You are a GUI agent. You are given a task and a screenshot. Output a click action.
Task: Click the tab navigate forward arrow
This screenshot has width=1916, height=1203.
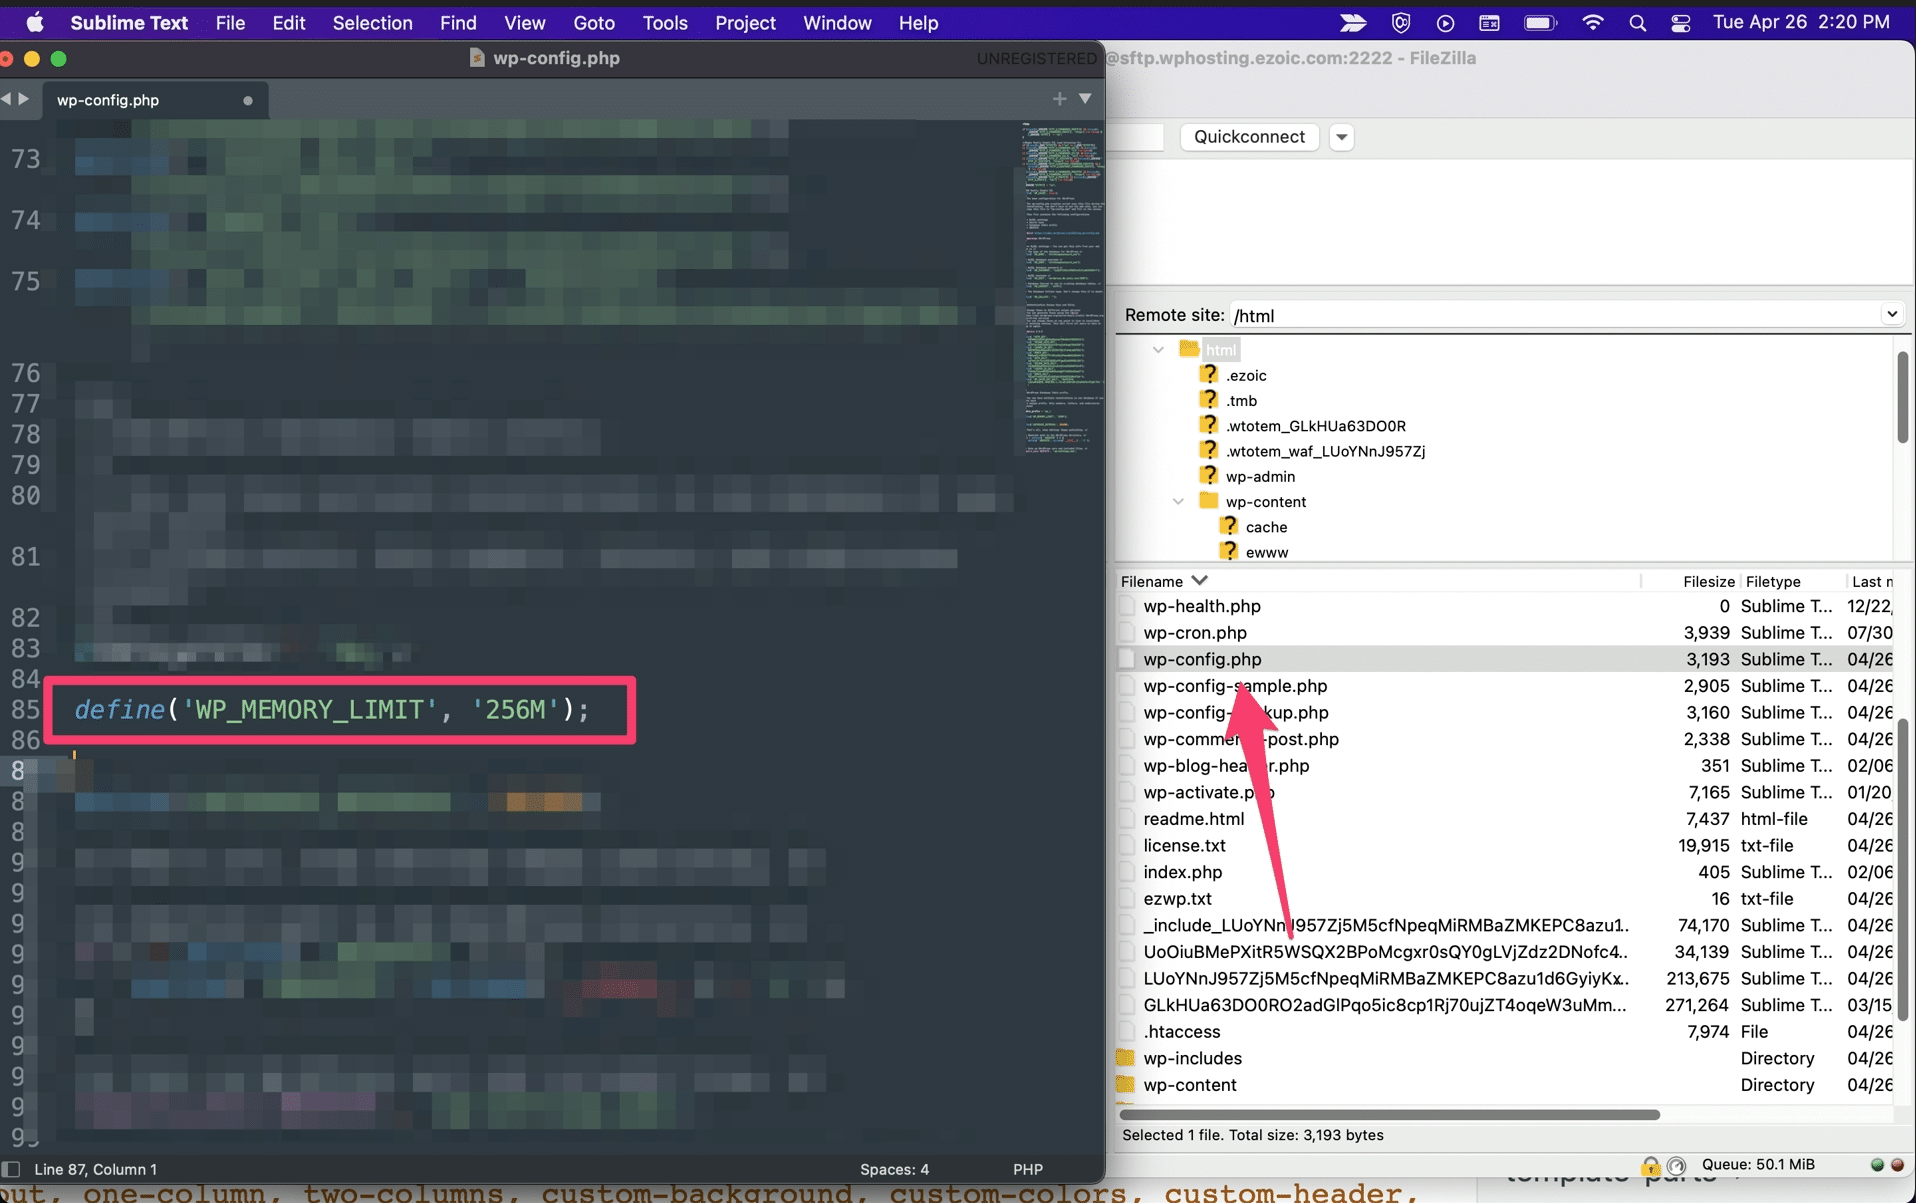tap(24, 99)
